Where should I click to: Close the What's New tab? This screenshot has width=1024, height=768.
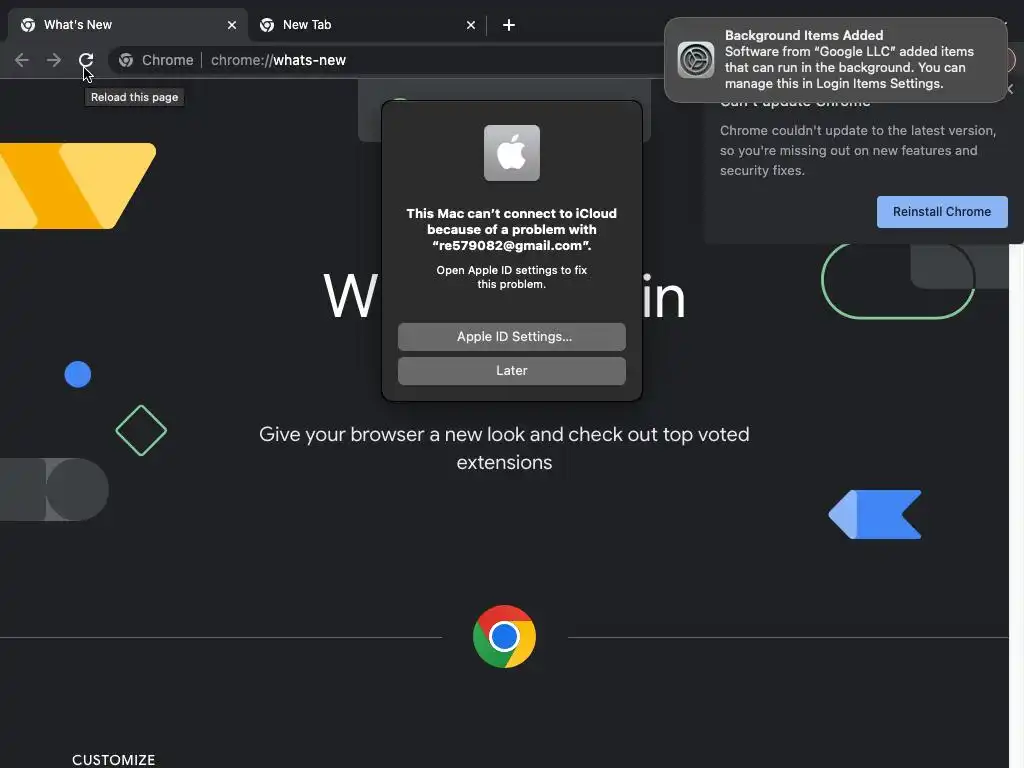(232, 25)
